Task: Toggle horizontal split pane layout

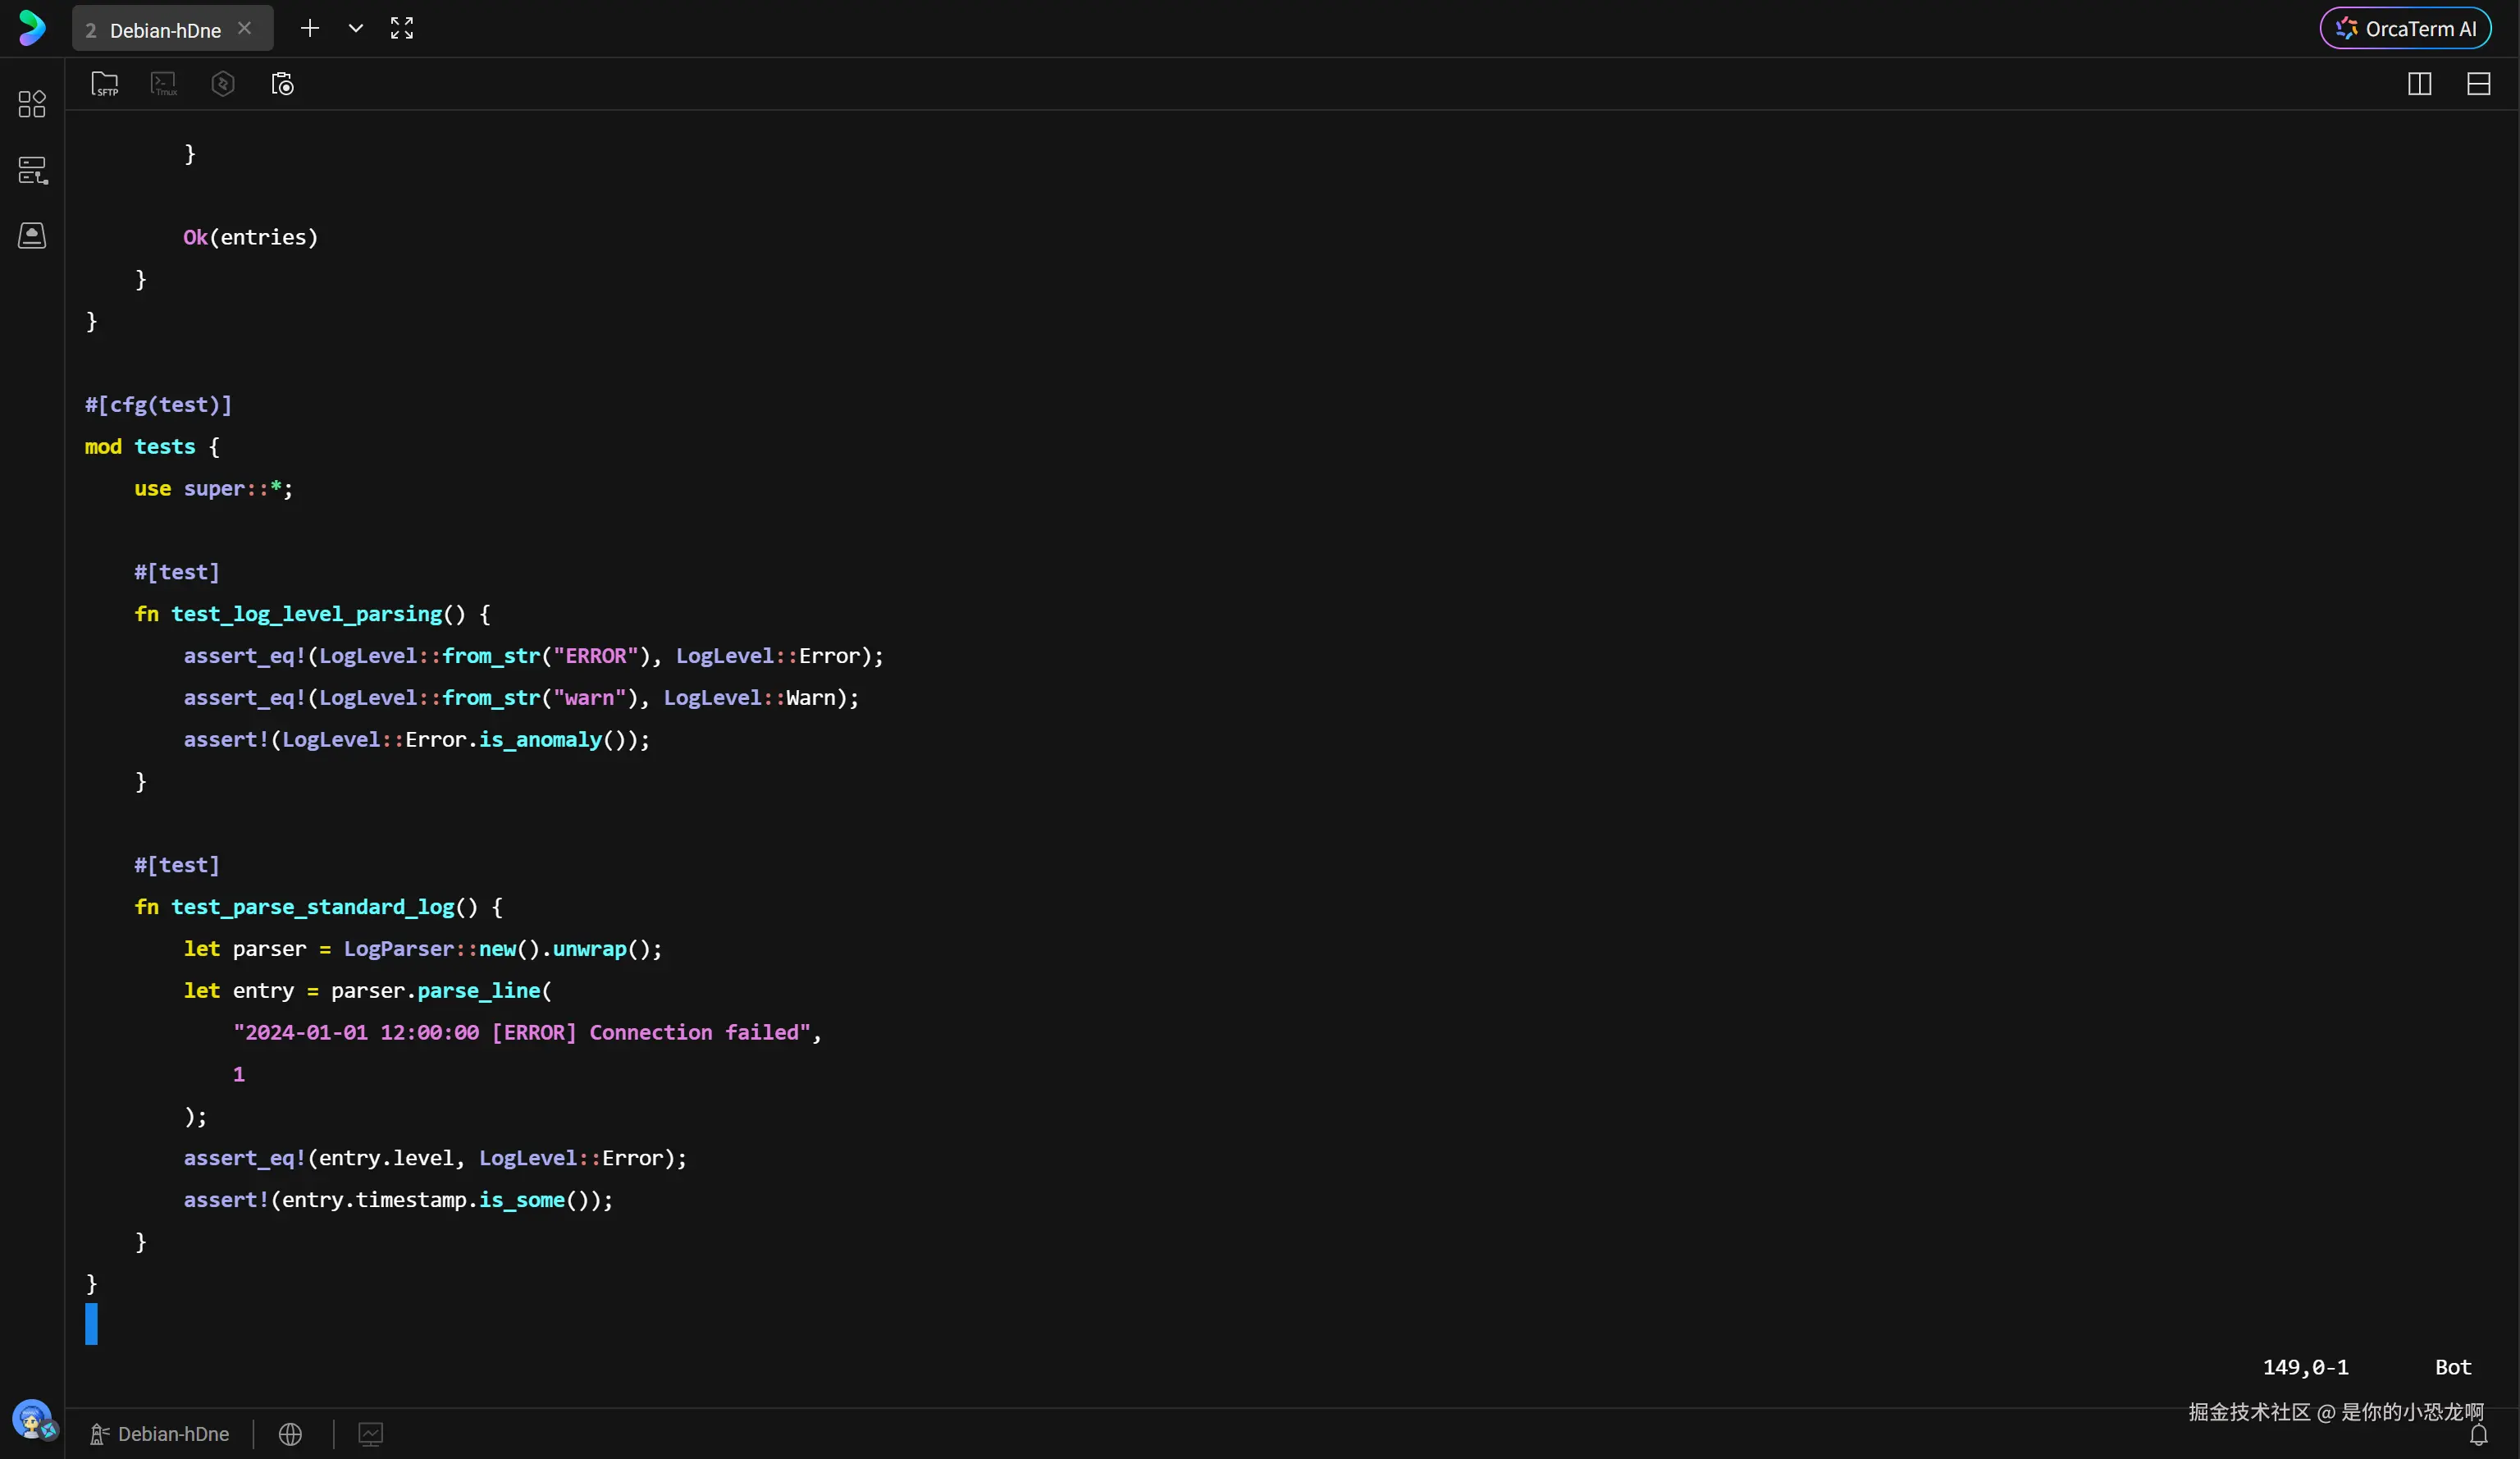Action: click(2478, 84)
